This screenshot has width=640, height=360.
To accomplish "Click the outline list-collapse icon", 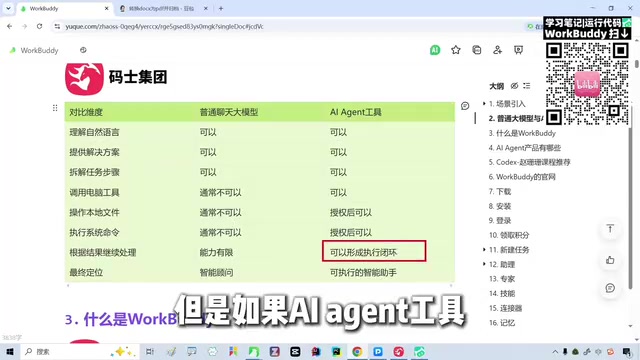I will 527,86.
